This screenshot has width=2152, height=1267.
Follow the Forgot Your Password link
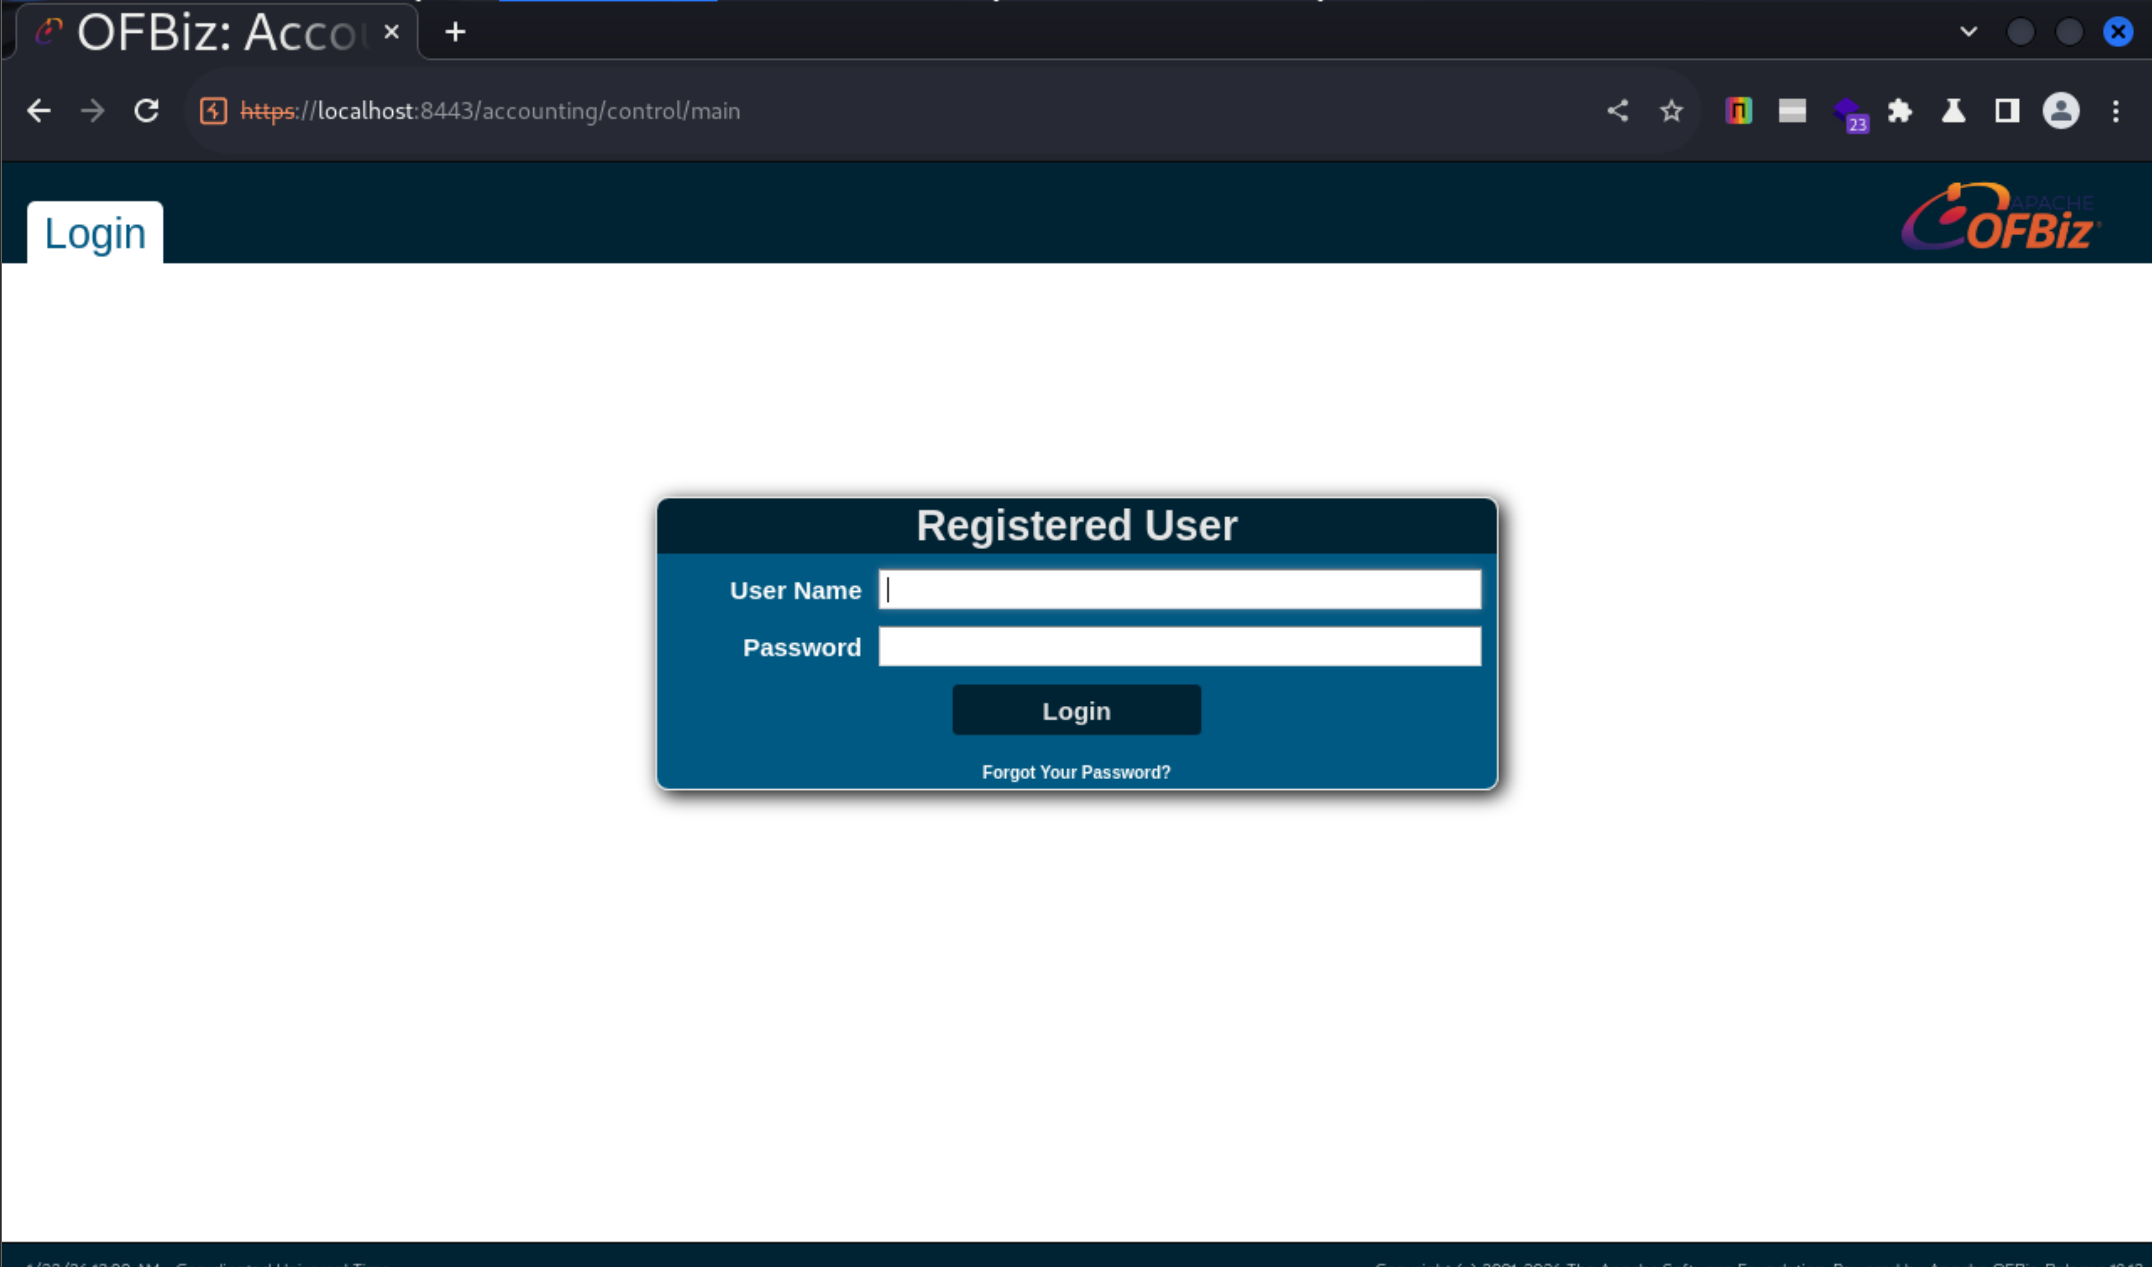[x=1076, y=772]
